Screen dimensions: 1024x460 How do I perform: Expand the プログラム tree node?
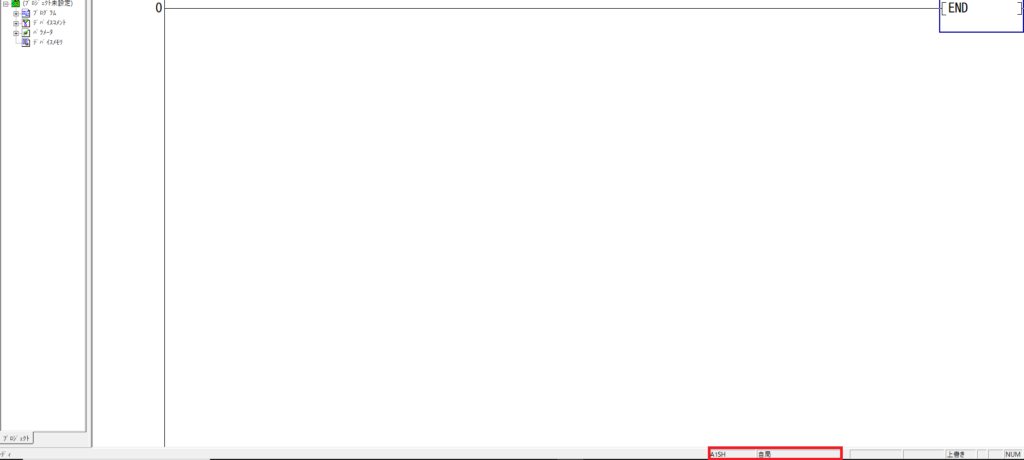(16, 14)
